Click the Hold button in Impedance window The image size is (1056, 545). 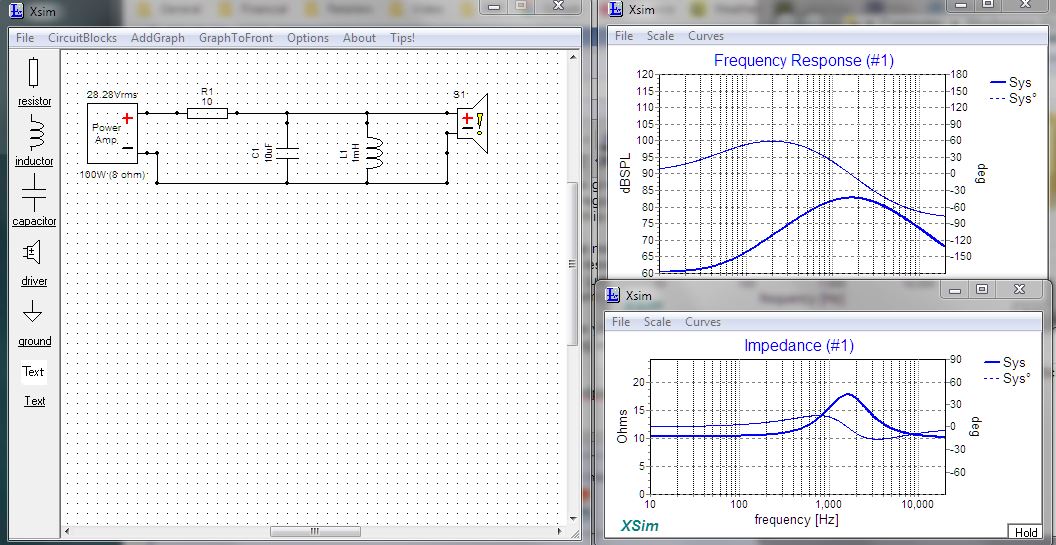pyautogui.click(x=1026, y=533)
